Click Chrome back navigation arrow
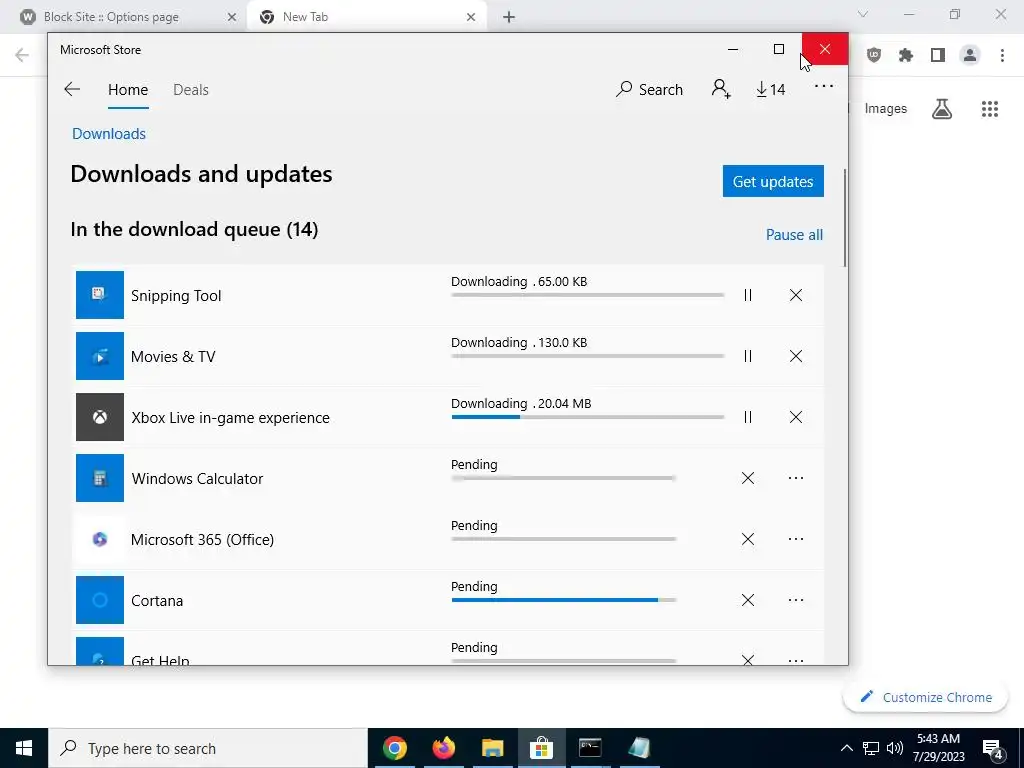 [22, 55]
